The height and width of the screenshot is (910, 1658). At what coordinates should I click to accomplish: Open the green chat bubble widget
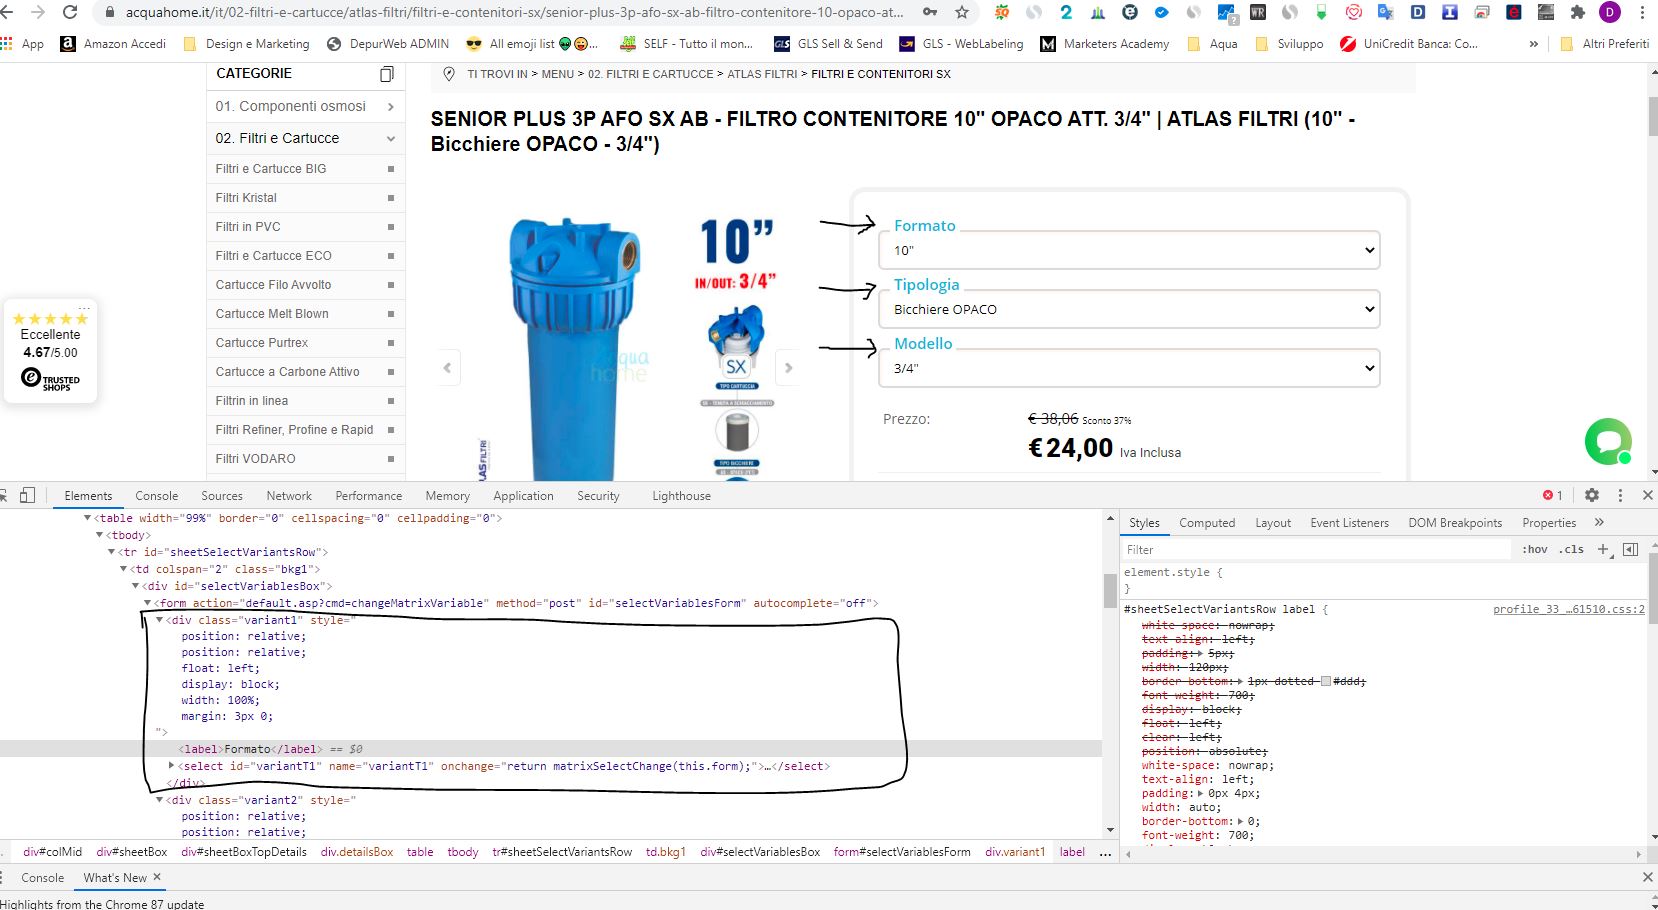pyautogui.click(x=1608, y=441)
